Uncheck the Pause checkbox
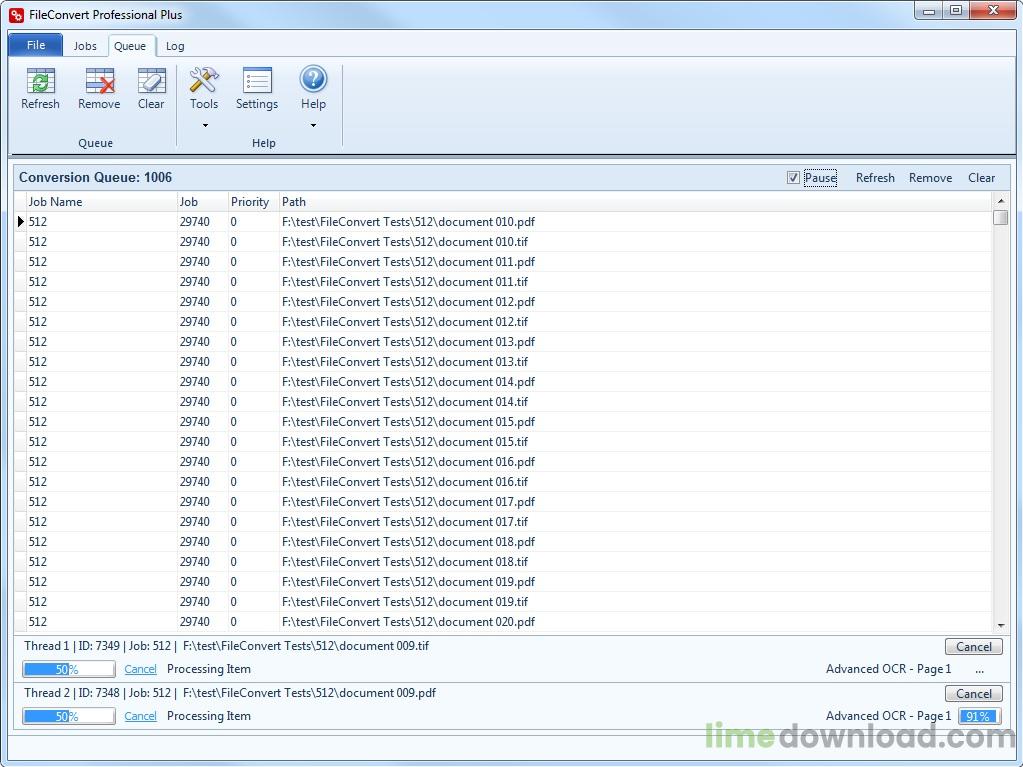Viewport: 1023px width, 767px height. [x=793, y=177]
